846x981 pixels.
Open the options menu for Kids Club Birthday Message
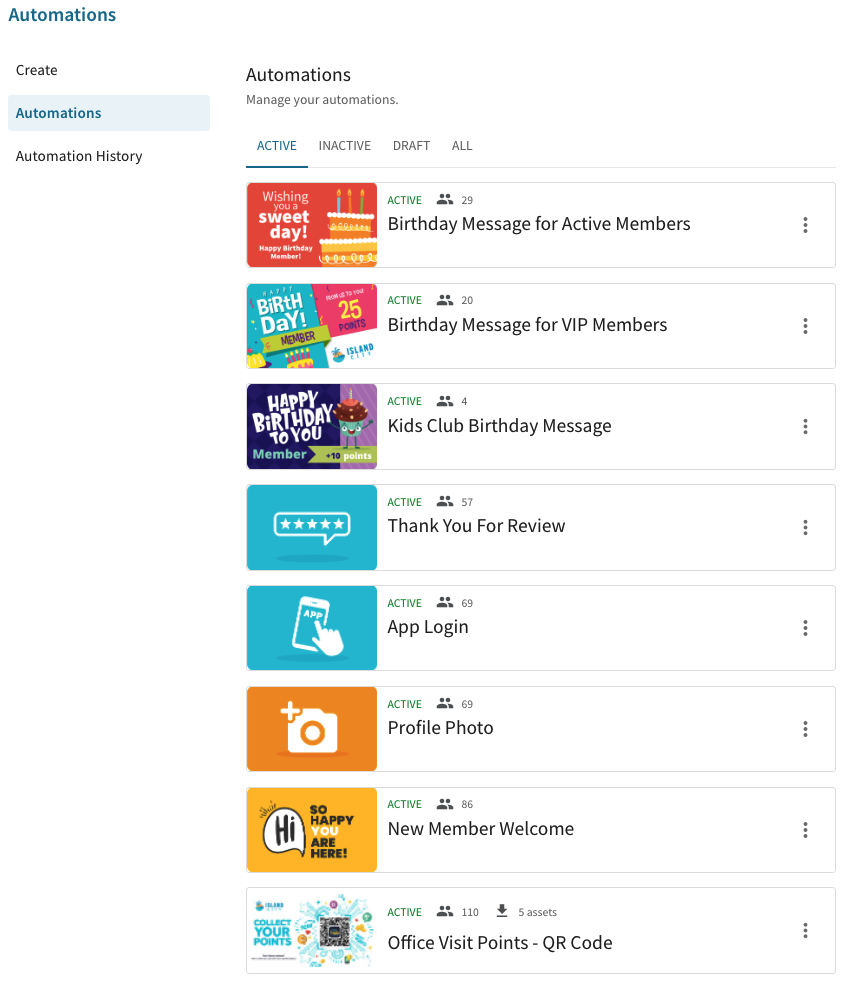(805, 427)
